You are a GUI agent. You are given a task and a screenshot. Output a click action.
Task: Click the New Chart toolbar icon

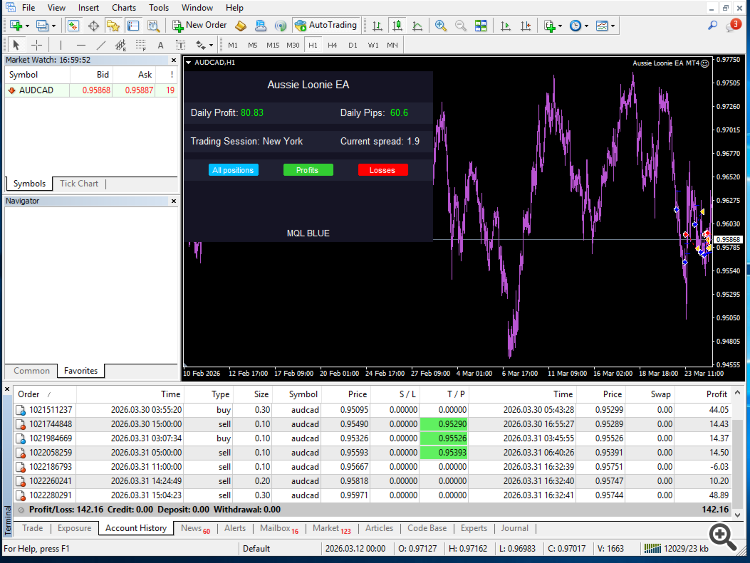(x=16, y=25)
